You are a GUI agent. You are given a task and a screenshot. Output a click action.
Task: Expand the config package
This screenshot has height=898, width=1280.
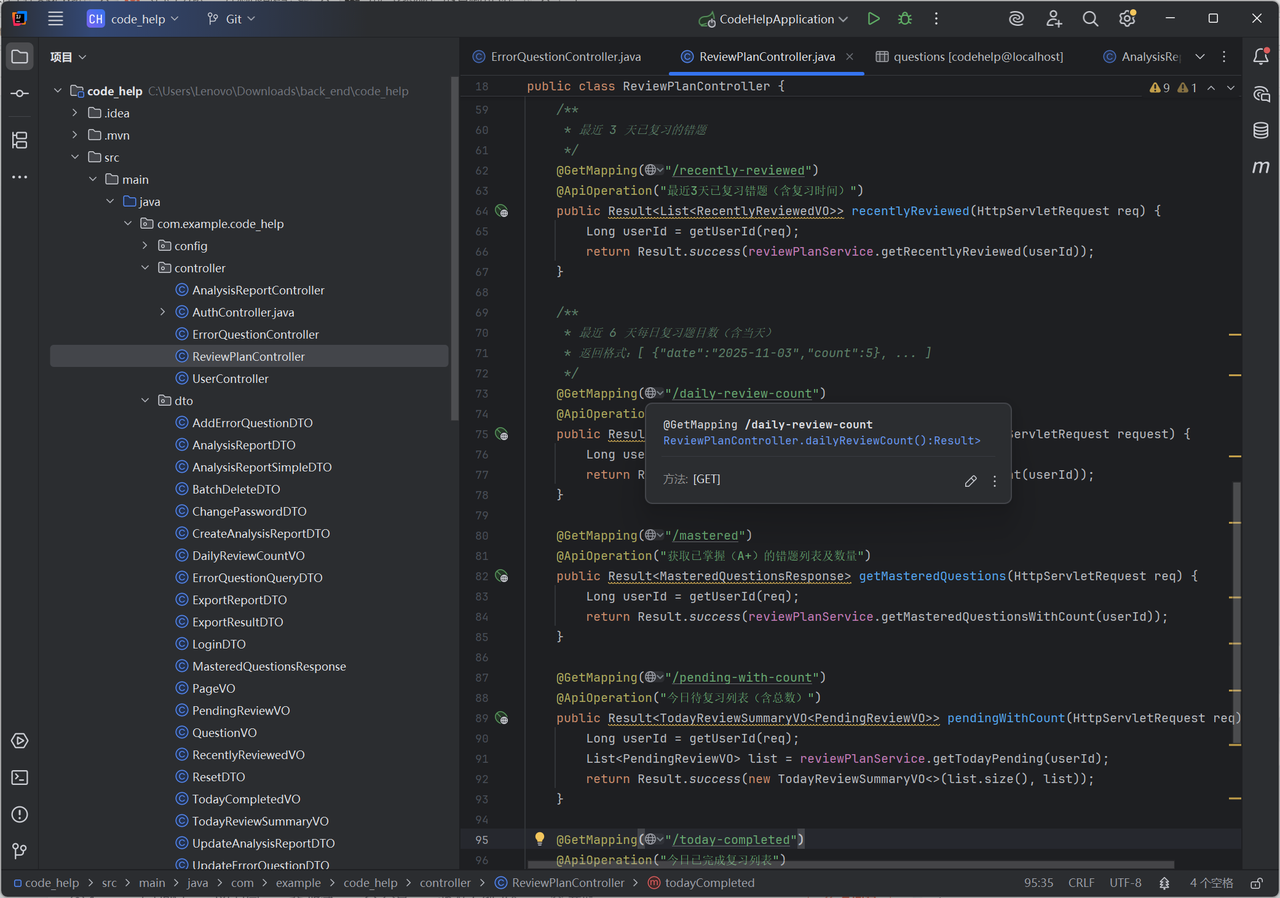(145, 246)
